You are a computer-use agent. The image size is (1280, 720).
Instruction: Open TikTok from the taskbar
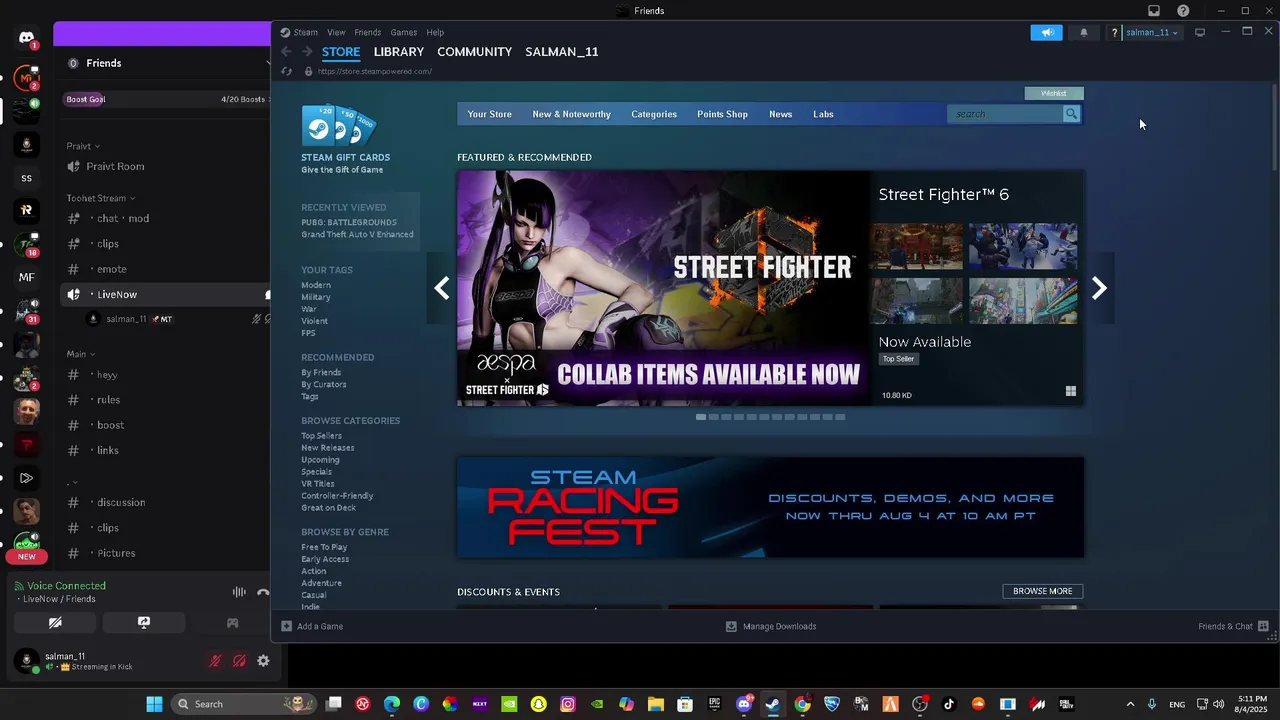click(x=949, y=704)
